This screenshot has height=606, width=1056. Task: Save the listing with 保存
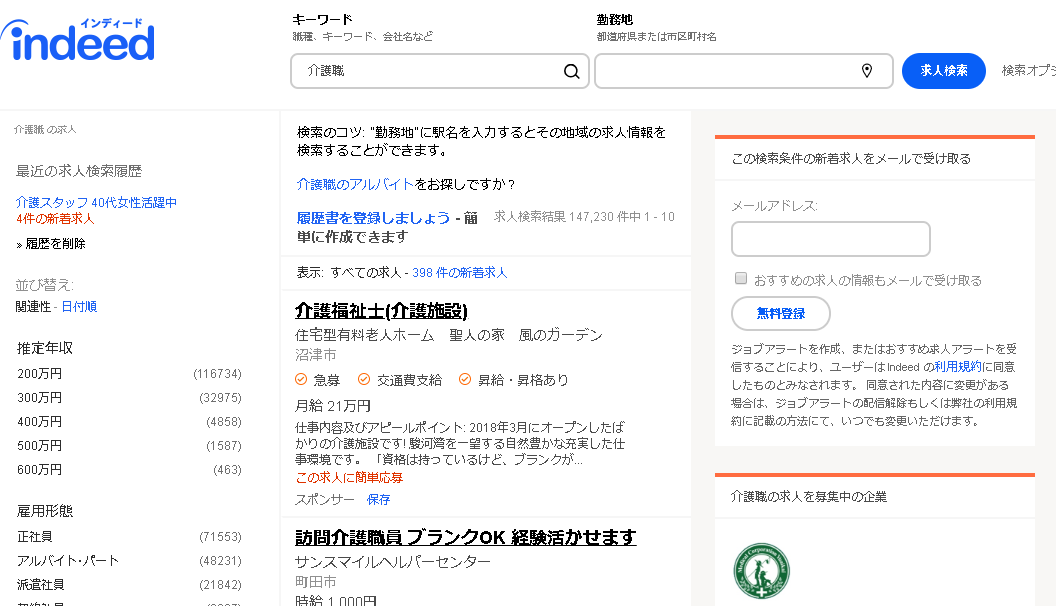pos(378,499)
